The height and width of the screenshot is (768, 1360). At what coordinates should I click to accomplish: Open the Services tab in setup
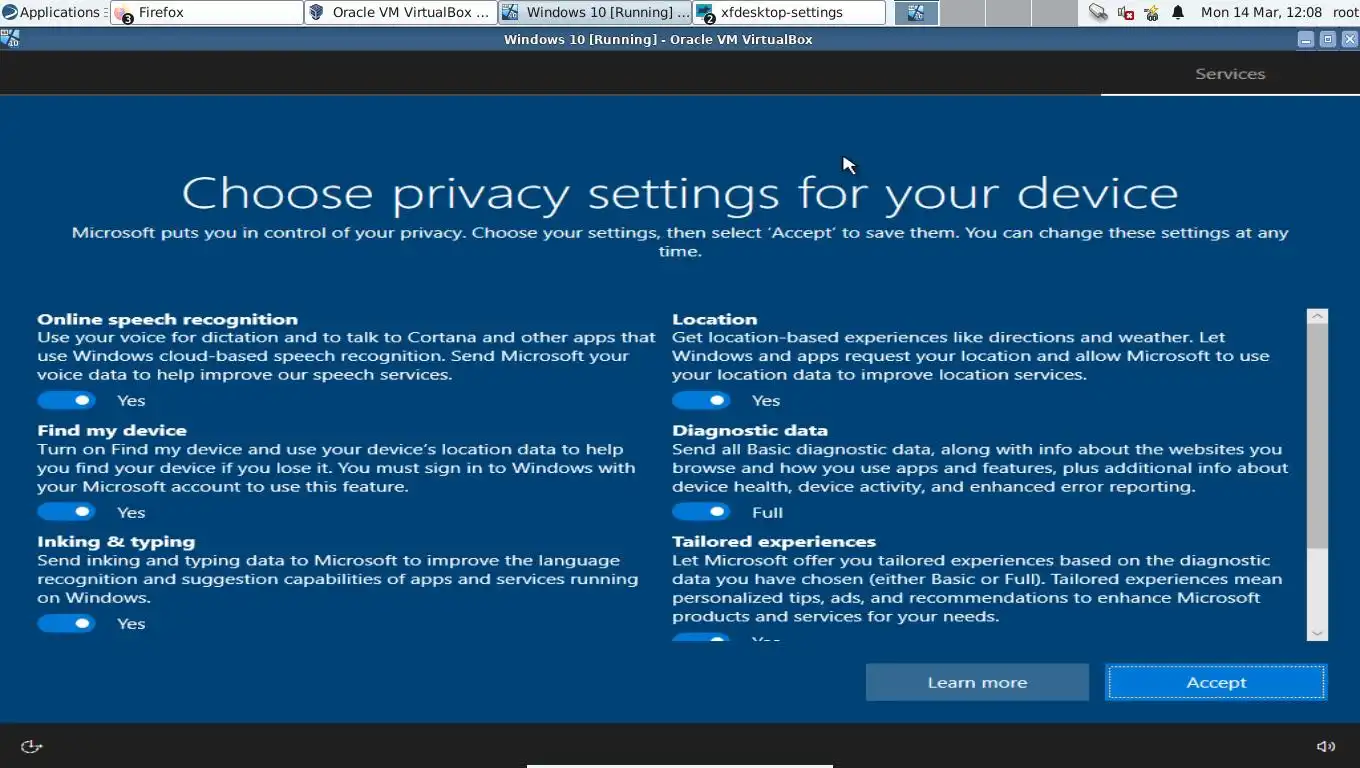[x=1230, y=74]
